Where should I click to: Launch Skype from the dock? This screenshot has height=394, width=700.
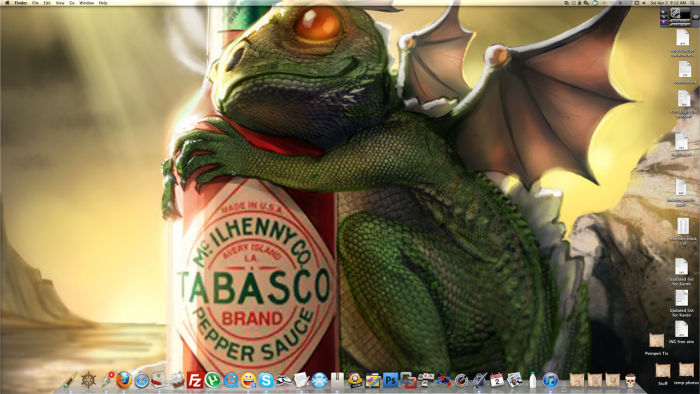point(266,381)
